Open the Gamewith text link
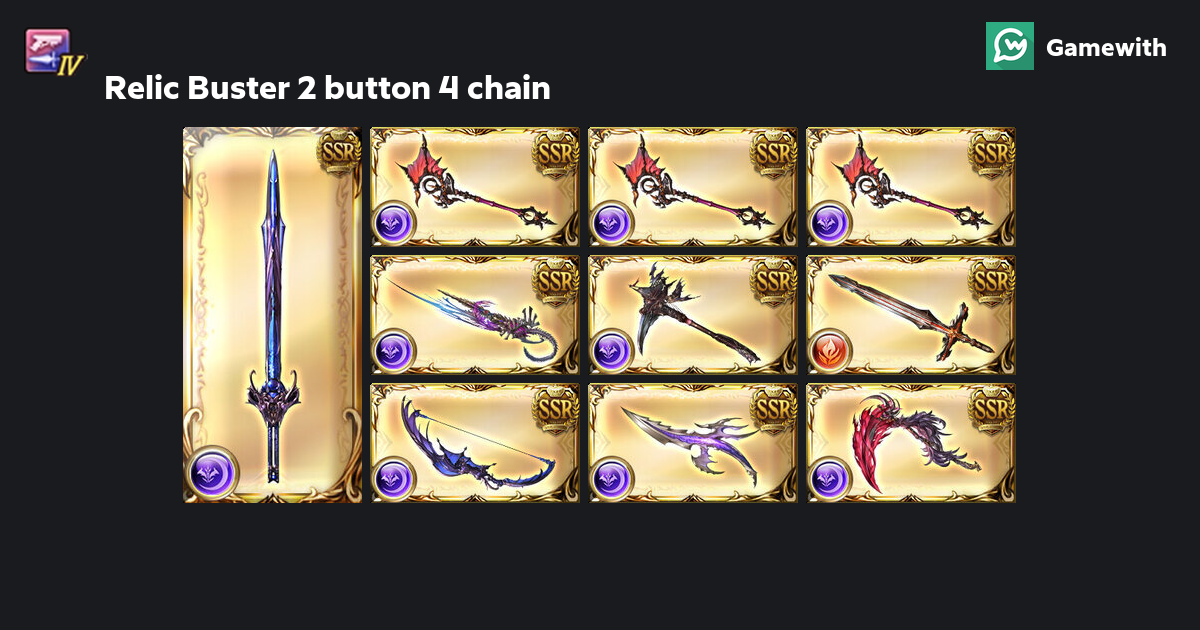Viewport: 1200px width, 630px height. [x=1106, y=47]
